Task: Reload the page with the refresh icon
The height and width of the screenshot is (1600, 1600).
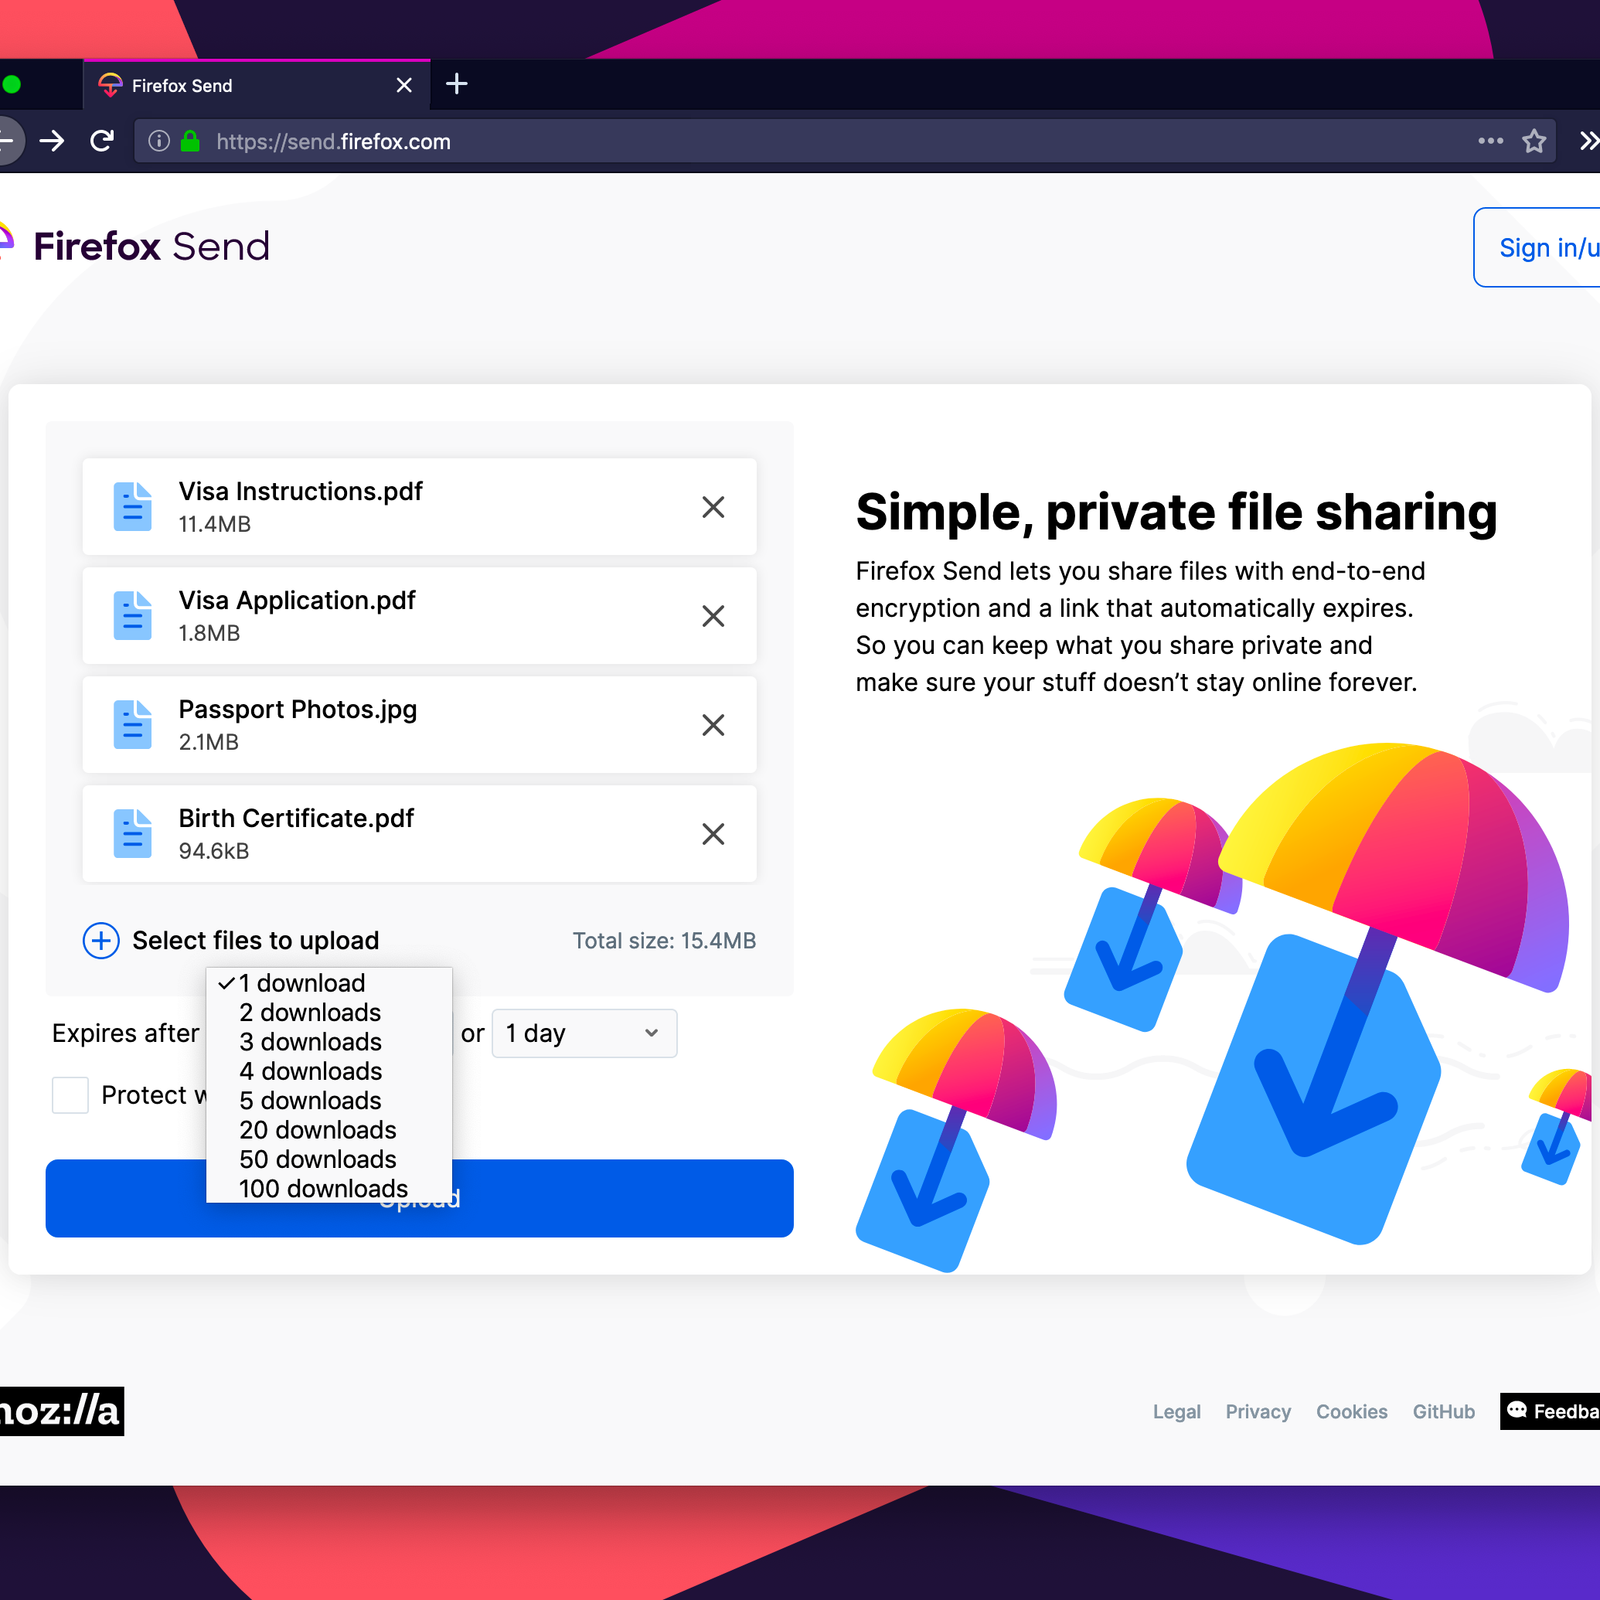Action: coord(102,141)
